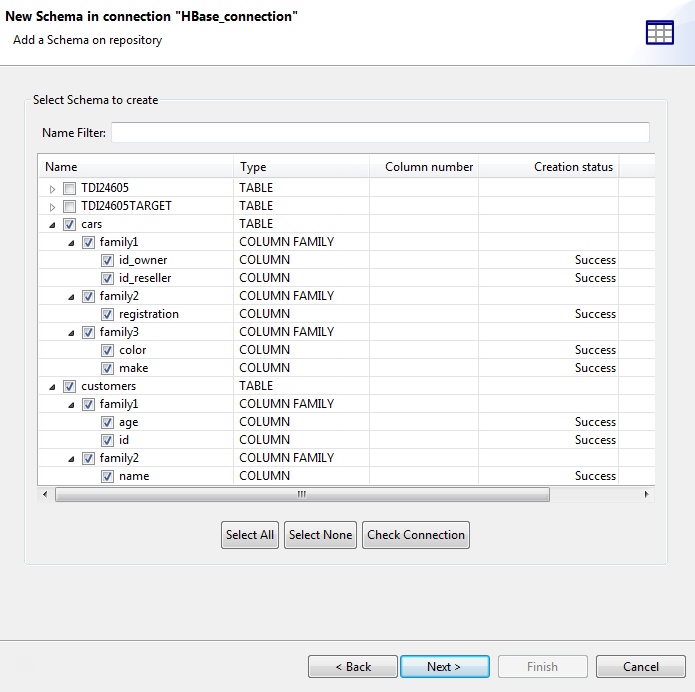Expand the TDI24605TARGET tree node
This screenshot has height=692, width=695.
53,206
